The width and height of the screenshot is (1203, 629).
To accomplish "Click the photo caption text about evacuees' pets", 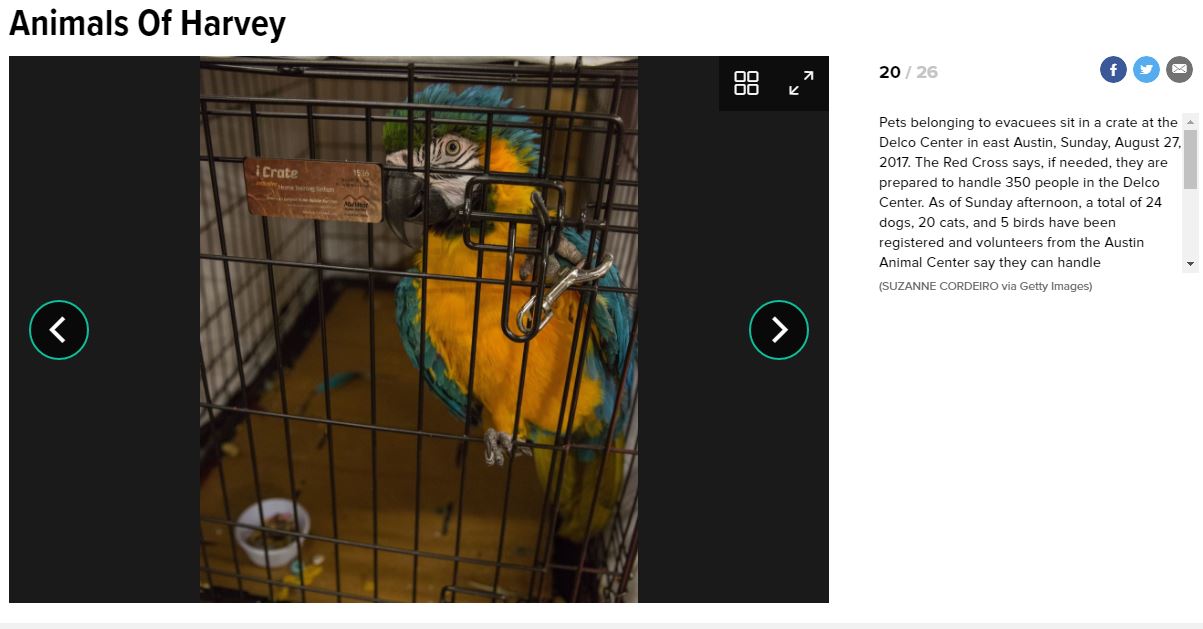I will click(1030, 192).
